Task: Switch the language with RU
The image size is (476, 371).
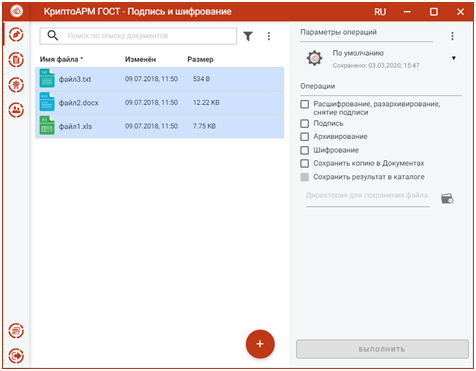Action: (380, 12)
